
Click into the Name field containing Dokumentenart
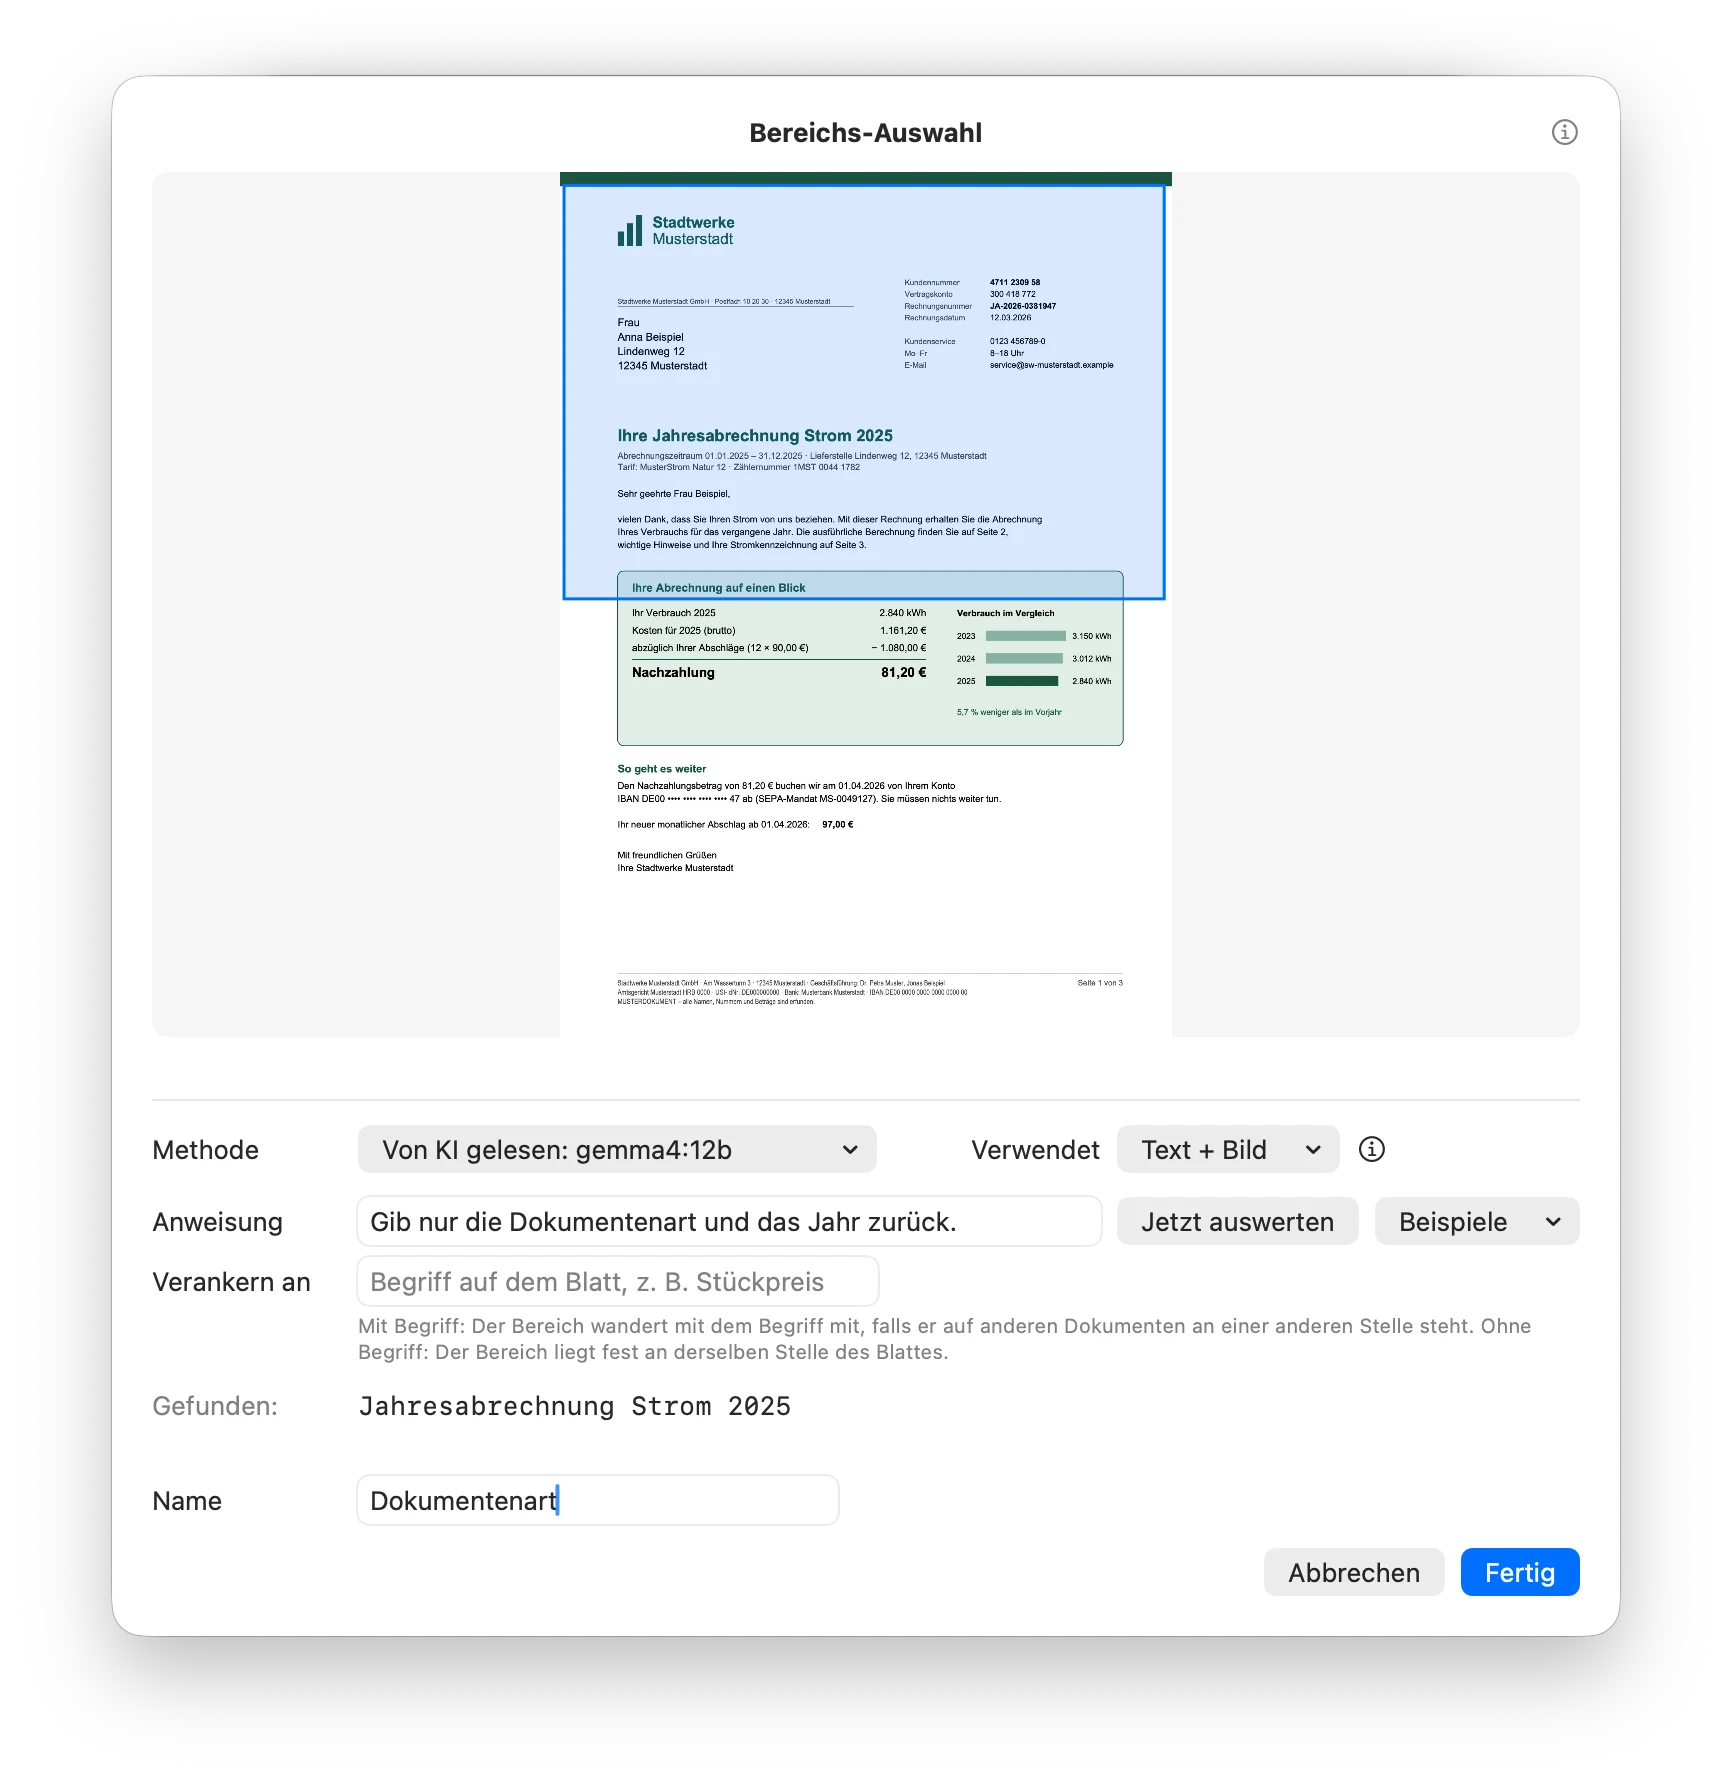[597, 1500]
